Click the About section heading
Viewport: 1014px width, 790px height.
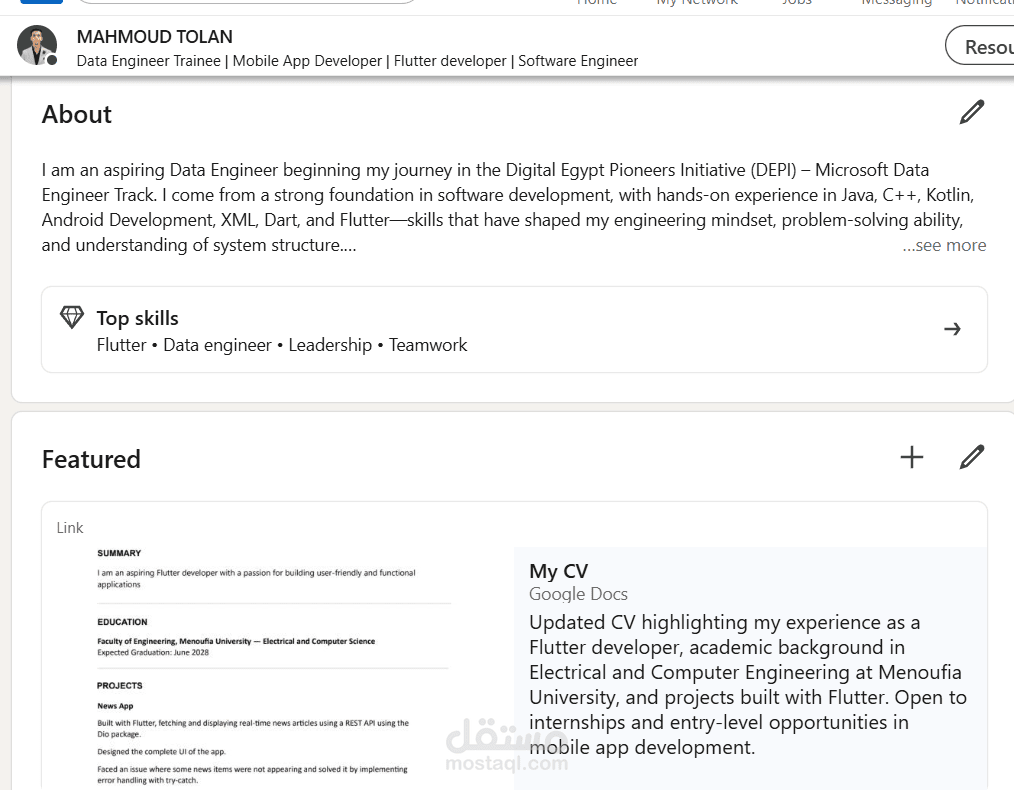pos(76,114)
